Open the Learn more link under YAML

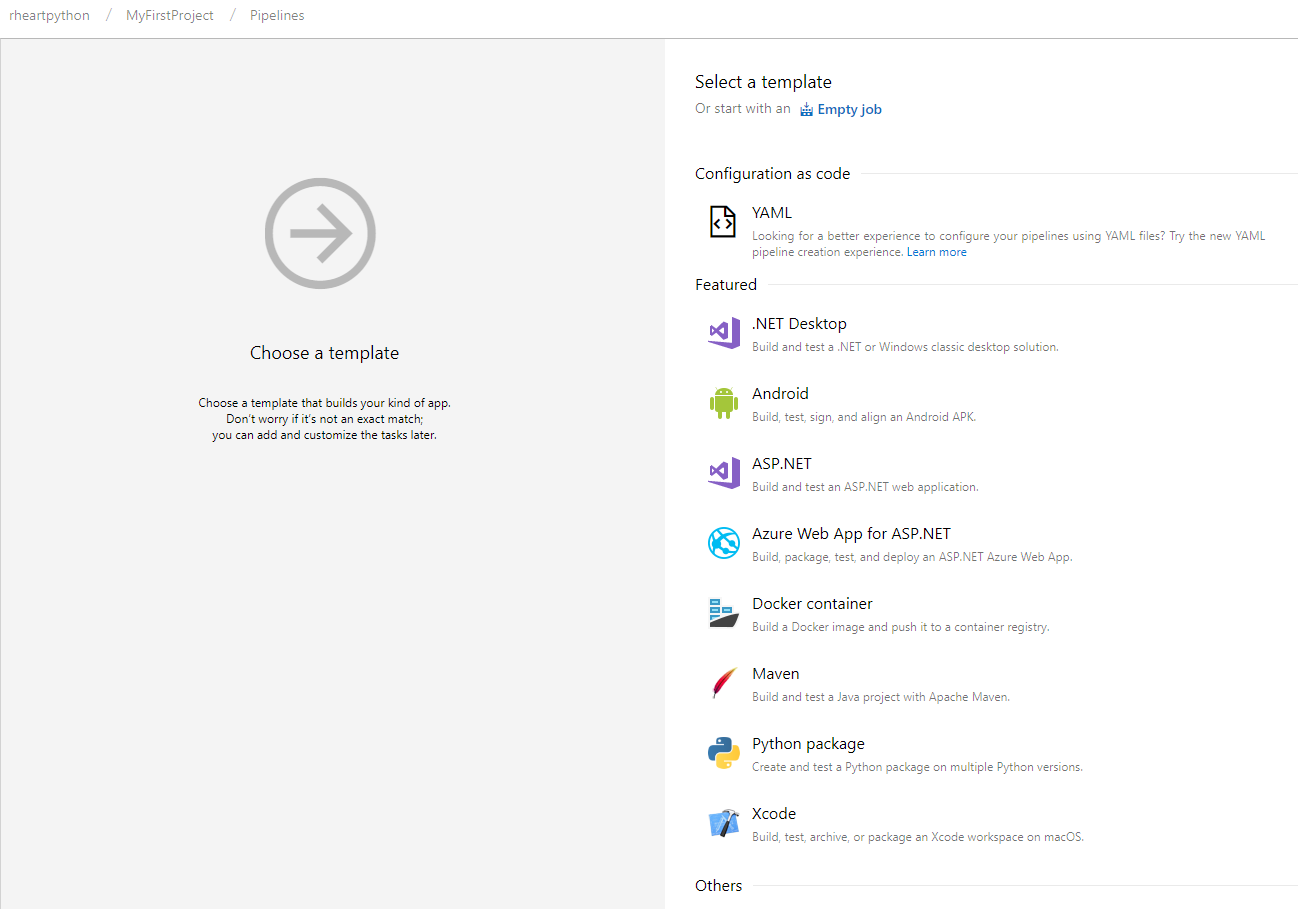(936, 252)
